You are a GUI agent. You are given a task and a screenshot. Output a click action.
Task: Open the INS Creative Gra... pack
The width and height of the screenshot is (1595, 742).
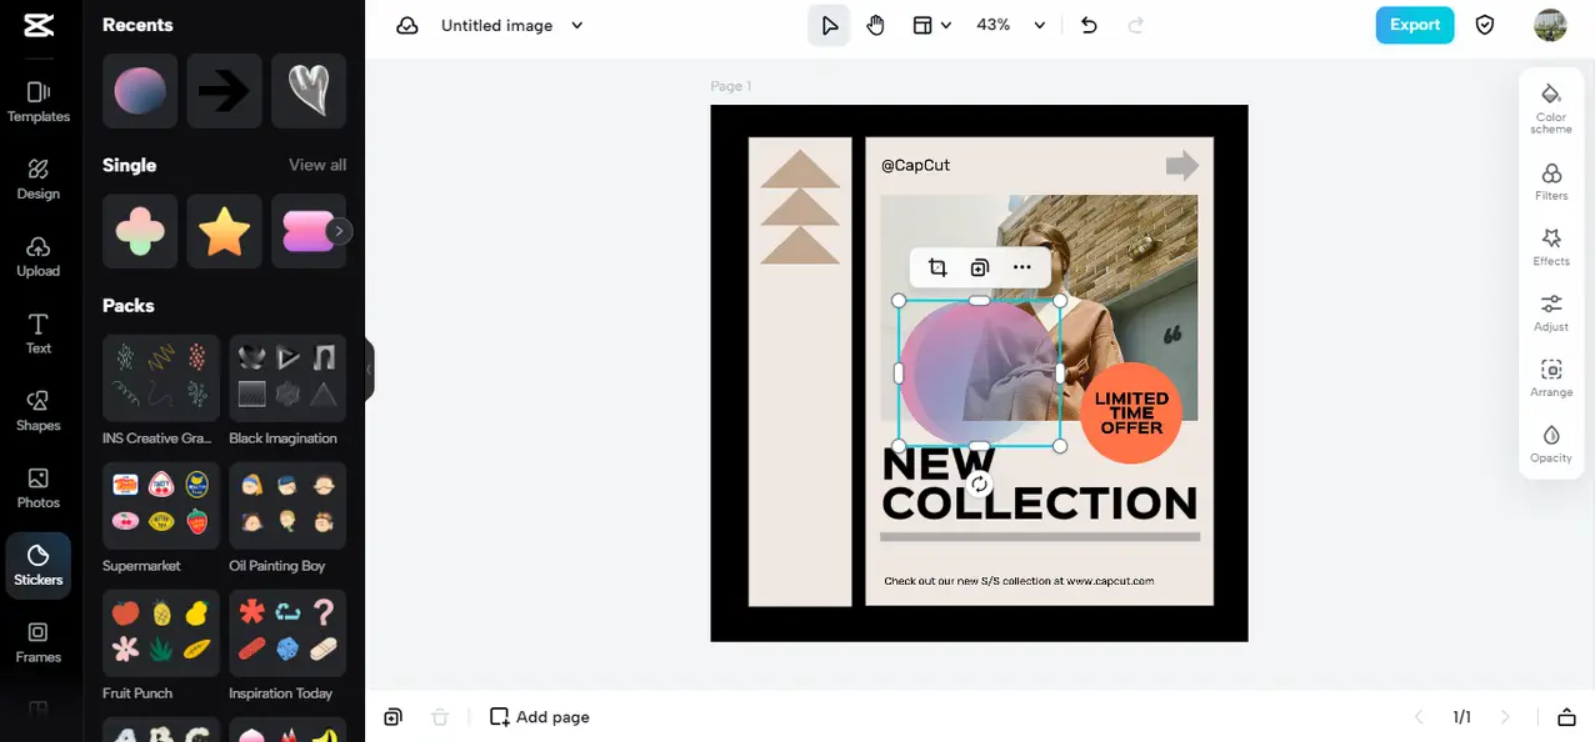tap(160, 379)
